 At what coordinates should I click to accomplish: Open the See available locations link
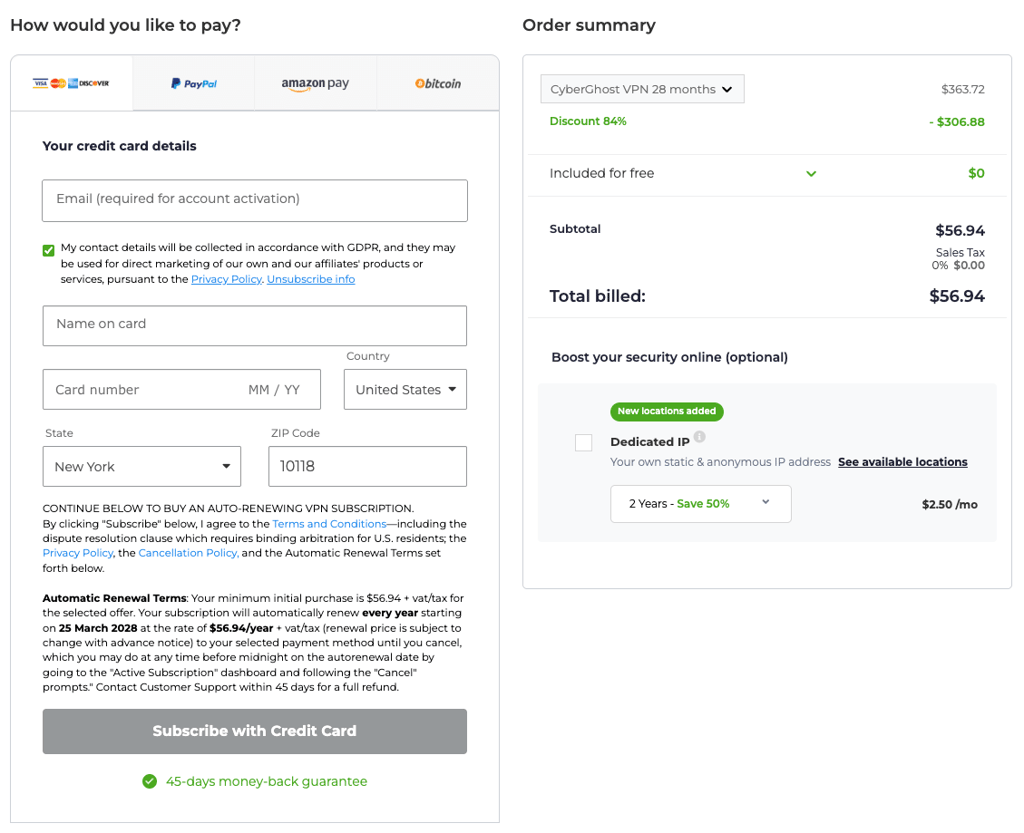(x=903, y=462)
